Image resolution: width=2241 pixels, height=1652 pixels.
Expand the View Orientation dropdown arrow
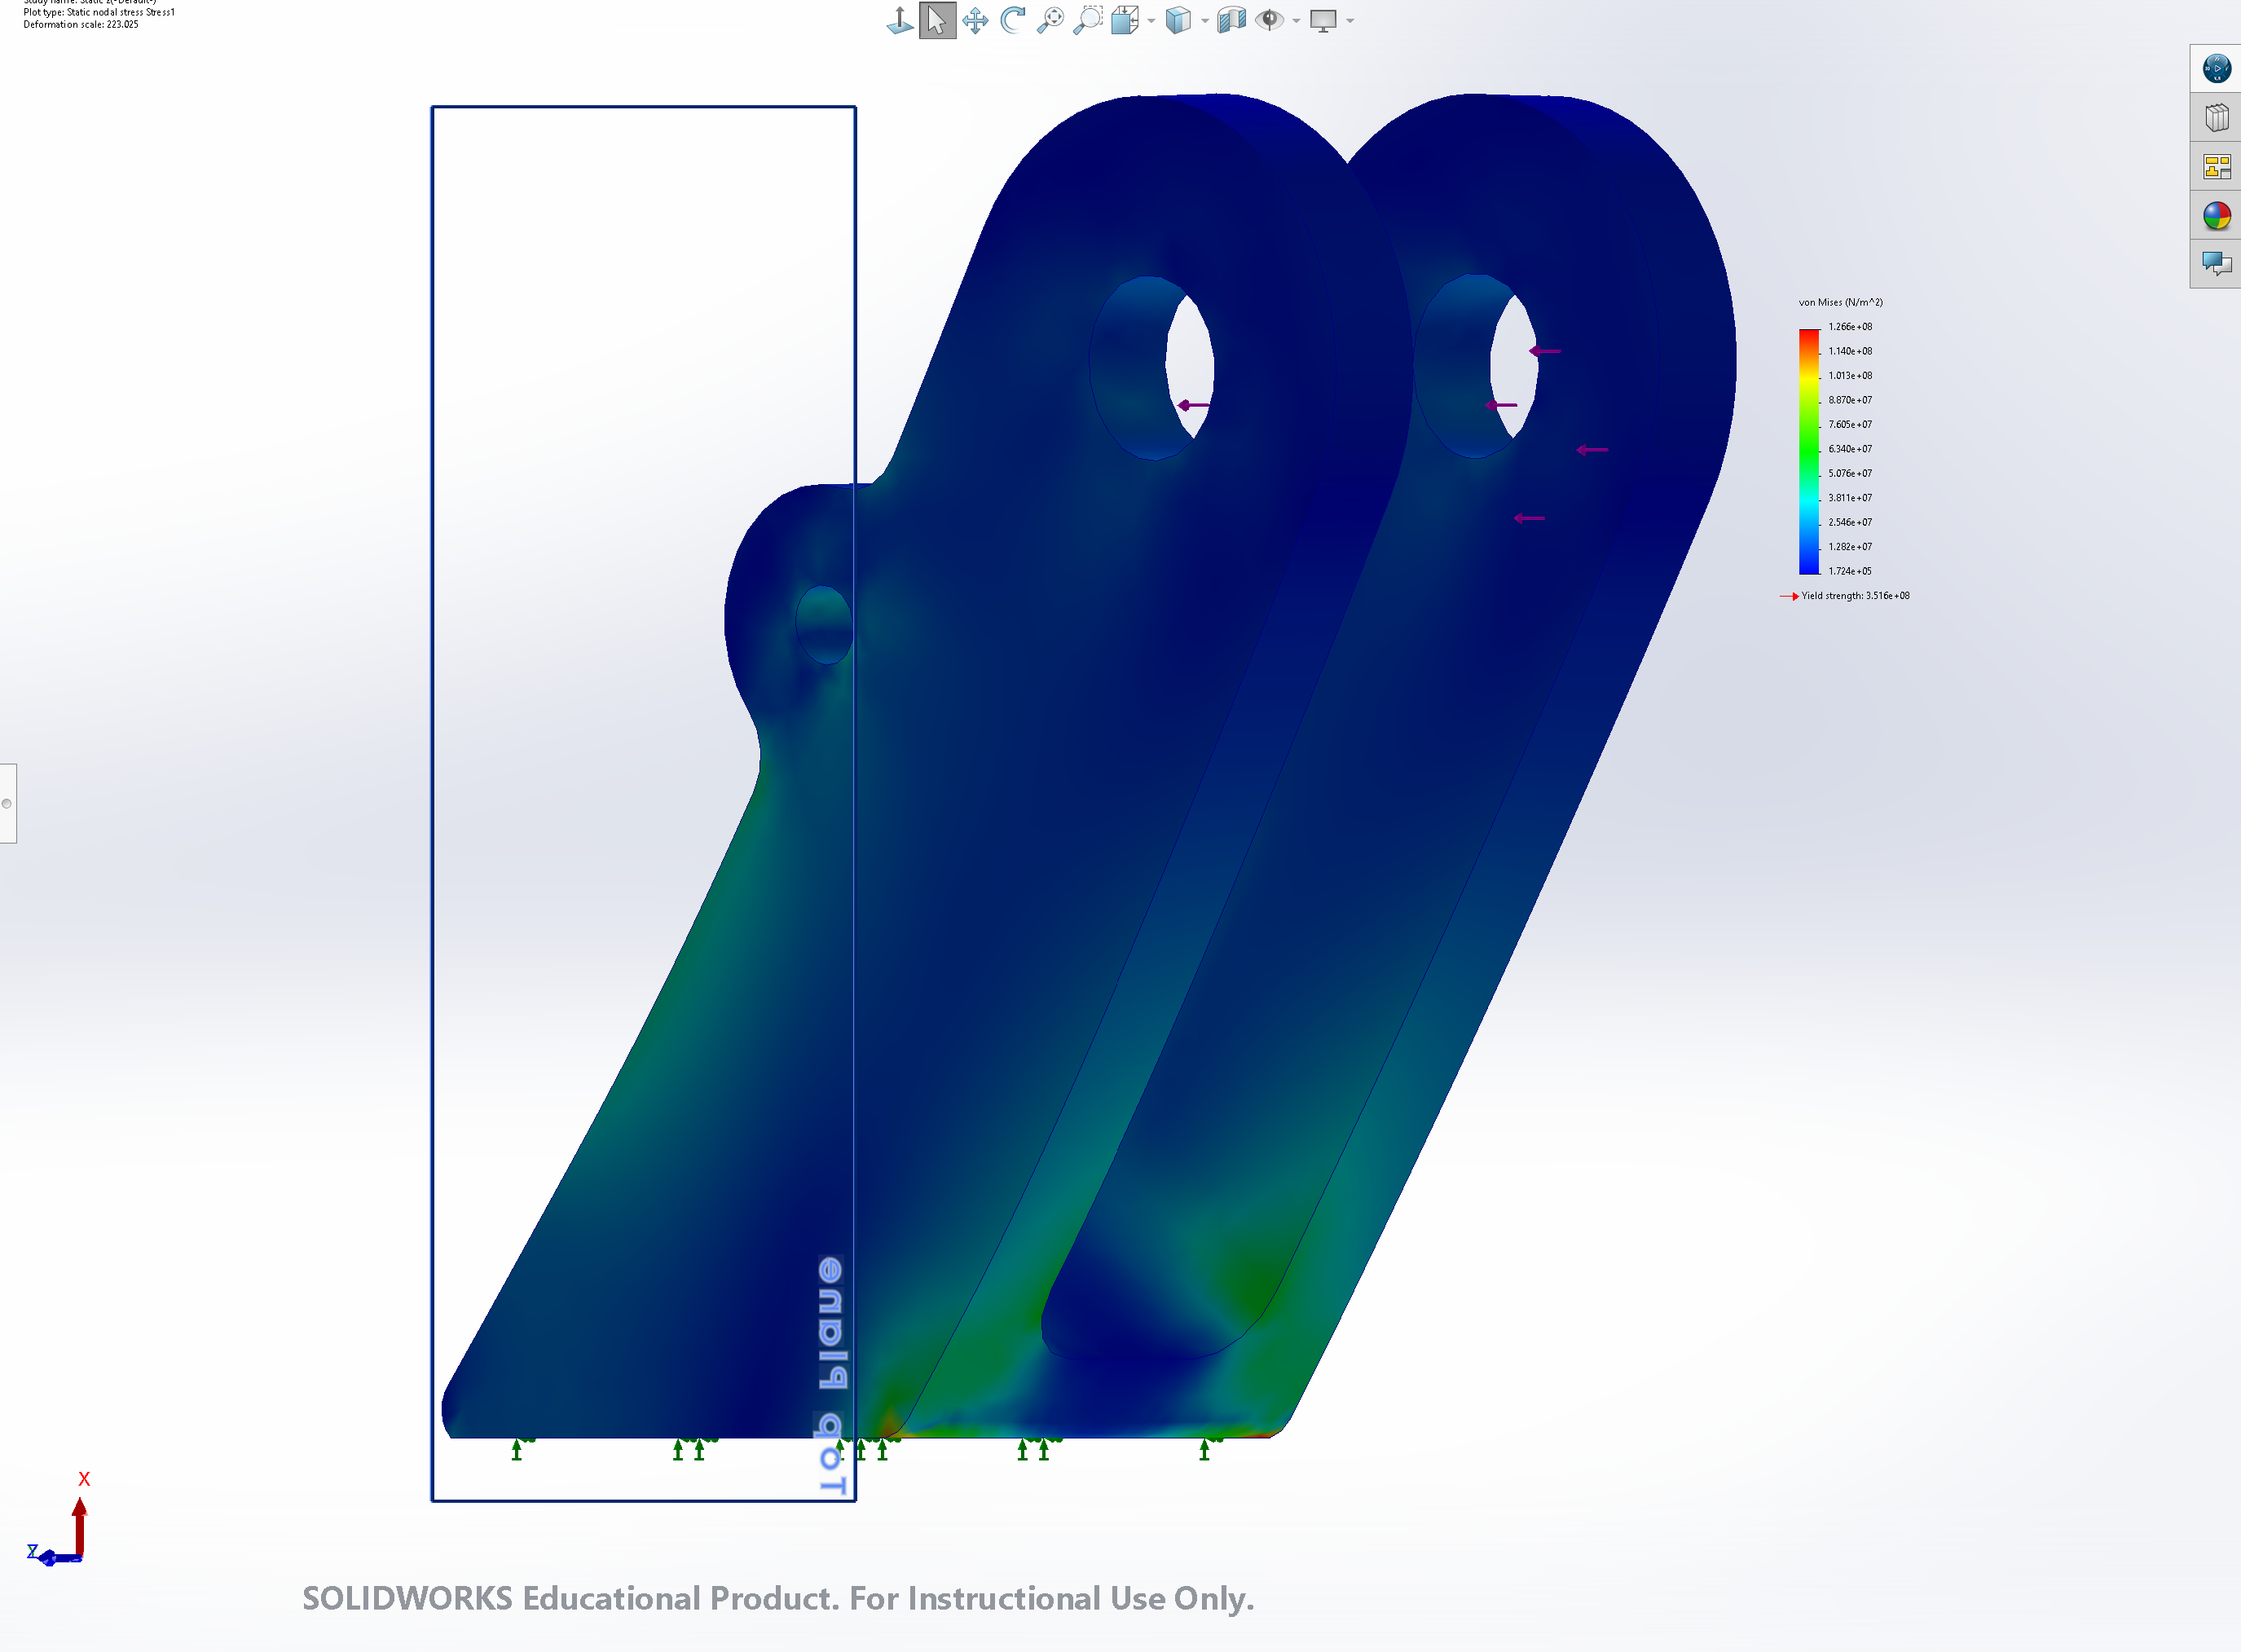coord(1152,21)
